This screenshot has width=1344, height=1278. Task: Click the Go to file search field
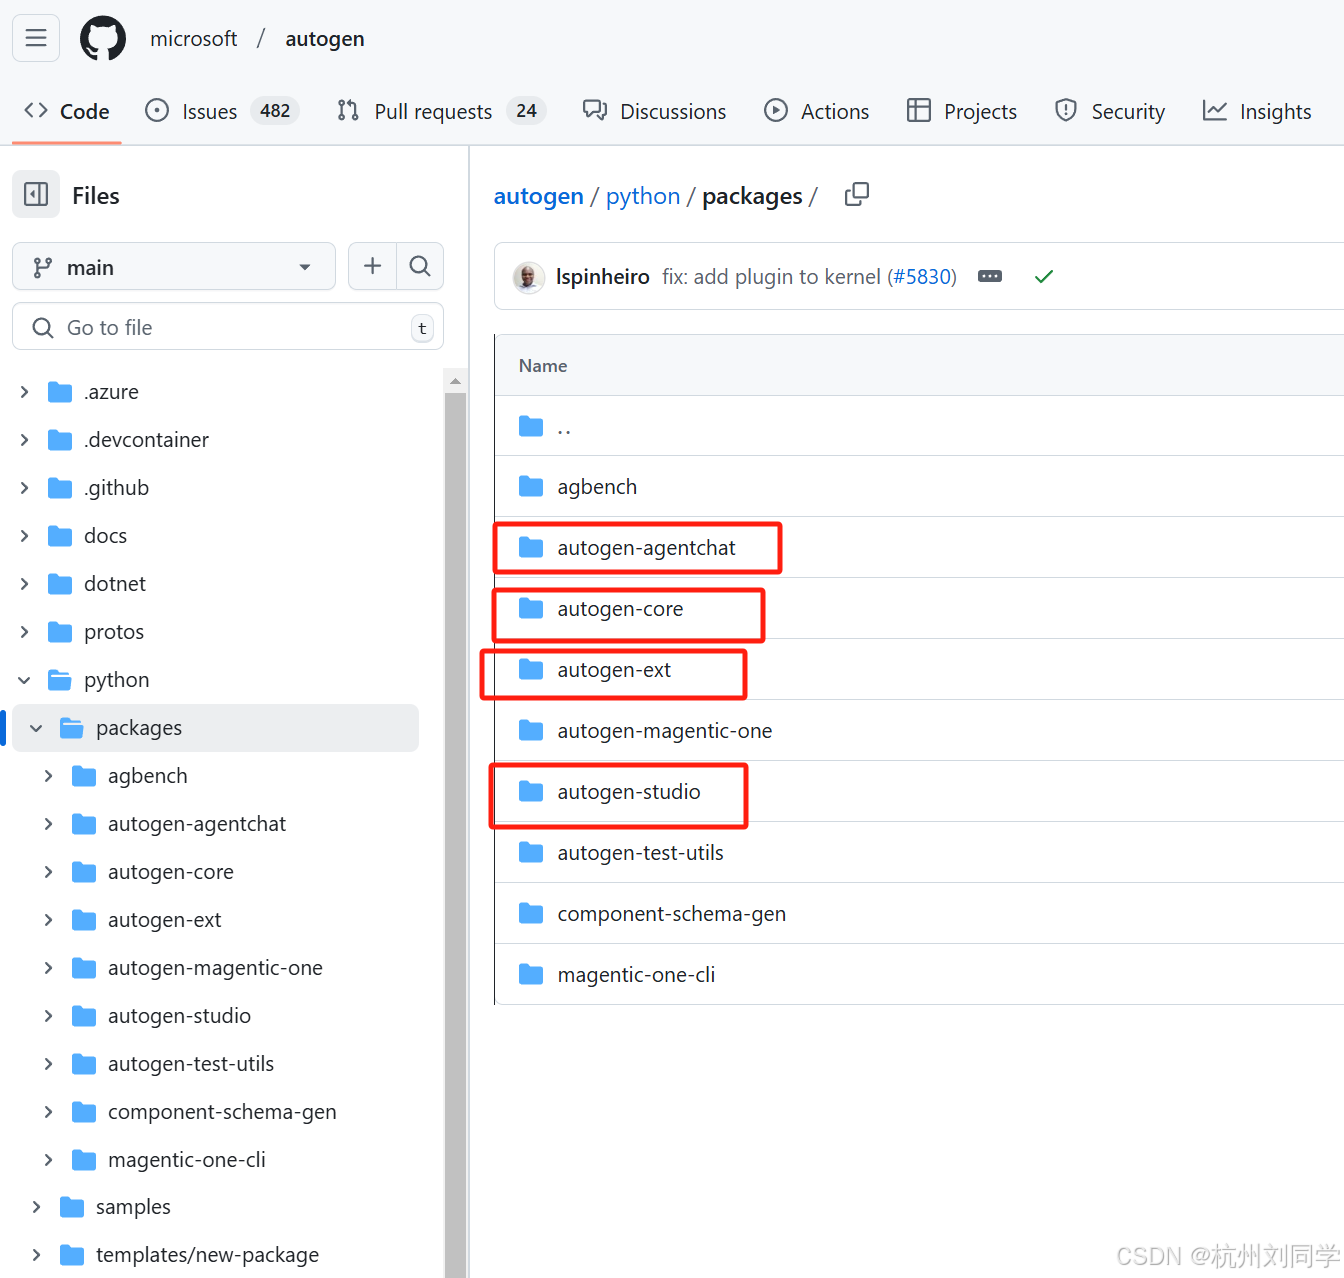(x=228, y=327)
